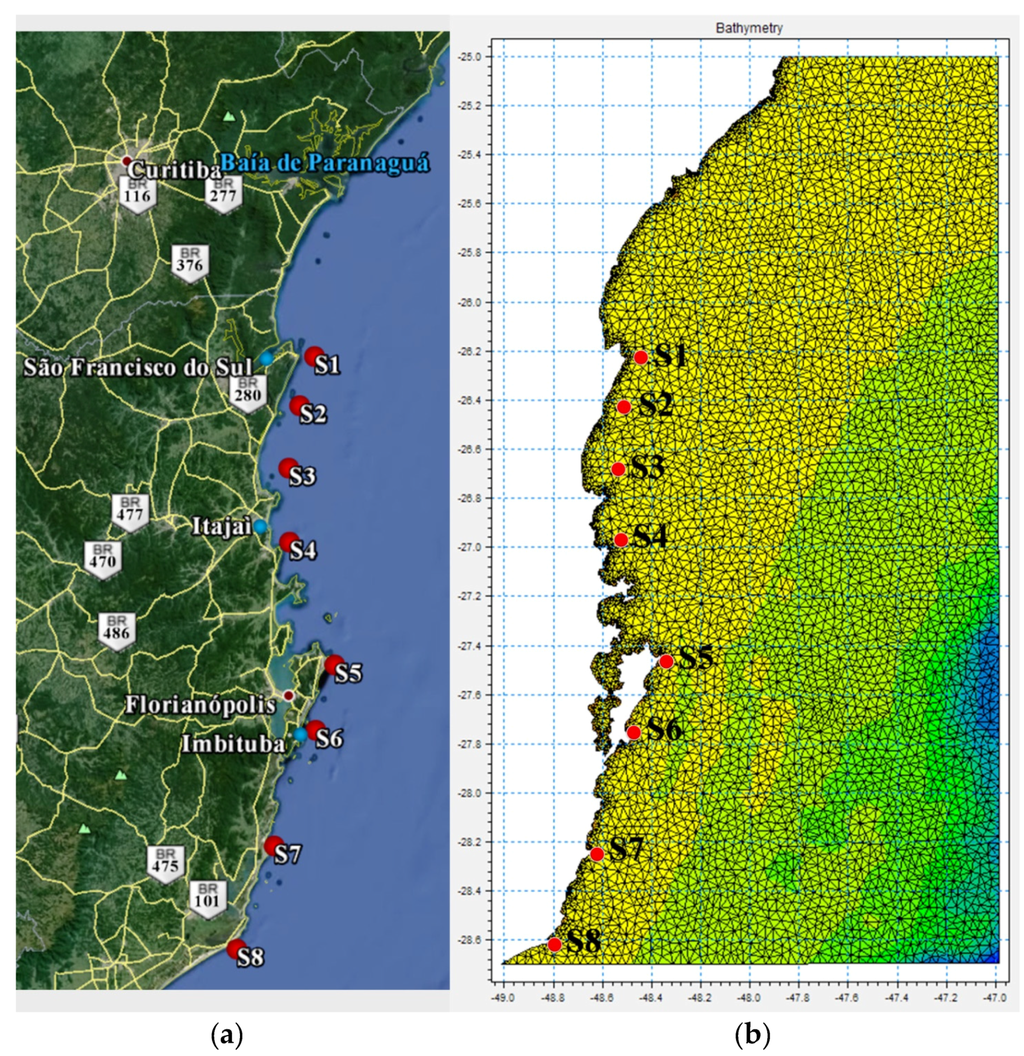Viewport: 1024px width, 1056px height.
Task: Click the S4 point on bathymetry mesh
Action: click(621, 540)
